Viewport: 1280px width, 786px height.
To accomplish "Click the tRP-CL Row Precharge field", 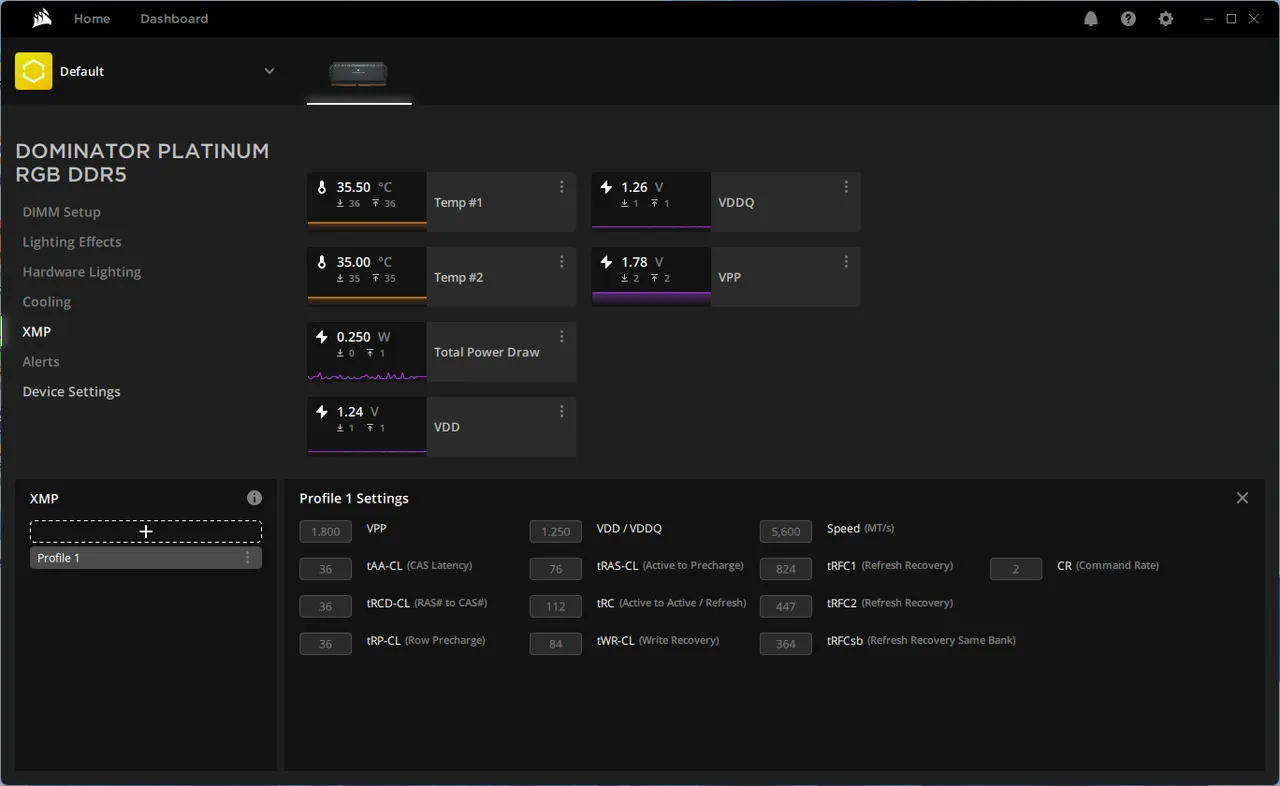I will 326,644.
